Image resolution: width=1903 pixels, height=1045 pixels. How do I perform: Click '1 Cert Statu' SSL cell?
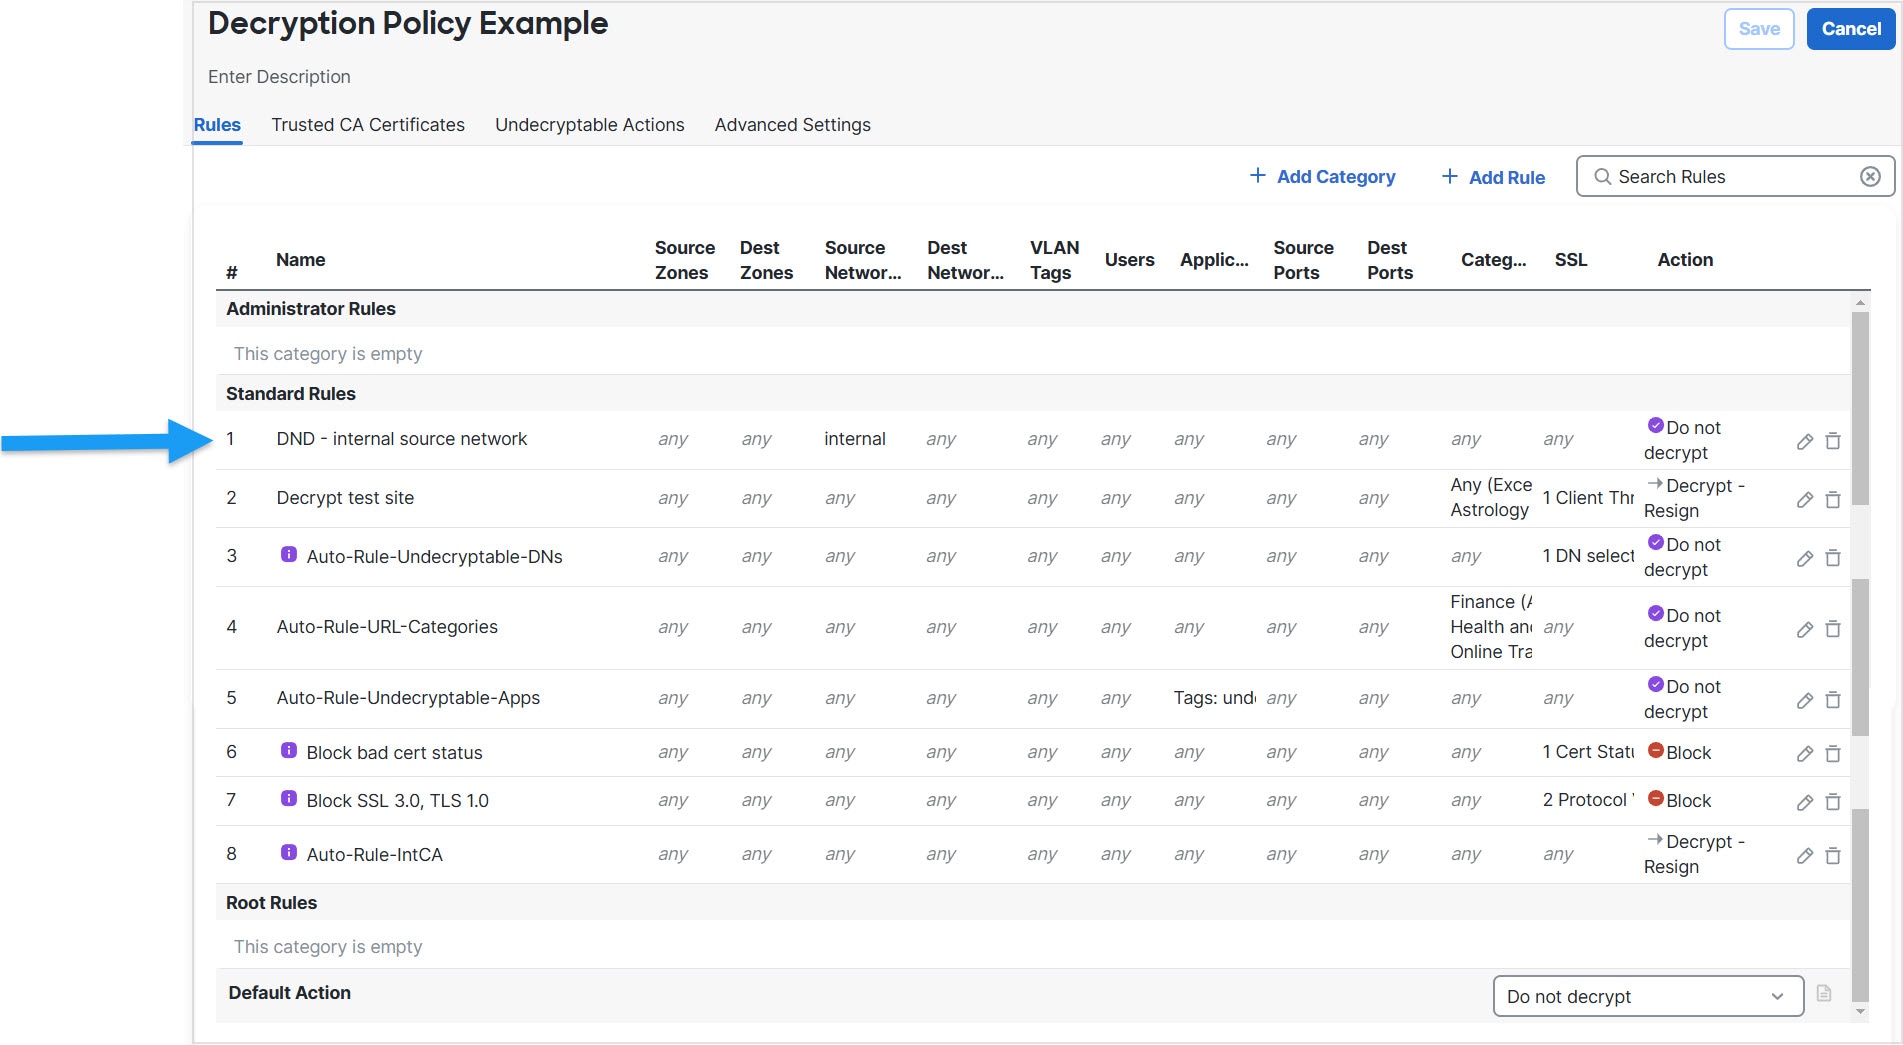pos(1588,752)
